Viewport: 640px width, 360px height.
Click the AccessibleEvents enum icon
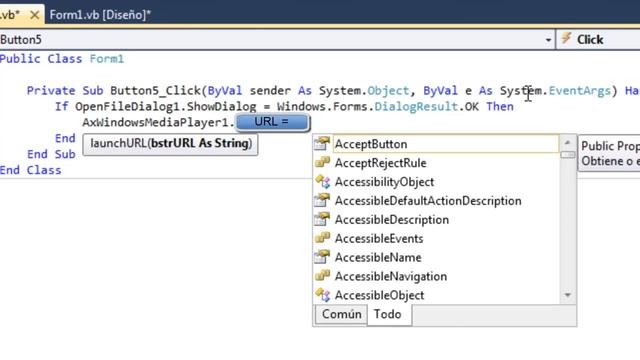click(322, 238)
